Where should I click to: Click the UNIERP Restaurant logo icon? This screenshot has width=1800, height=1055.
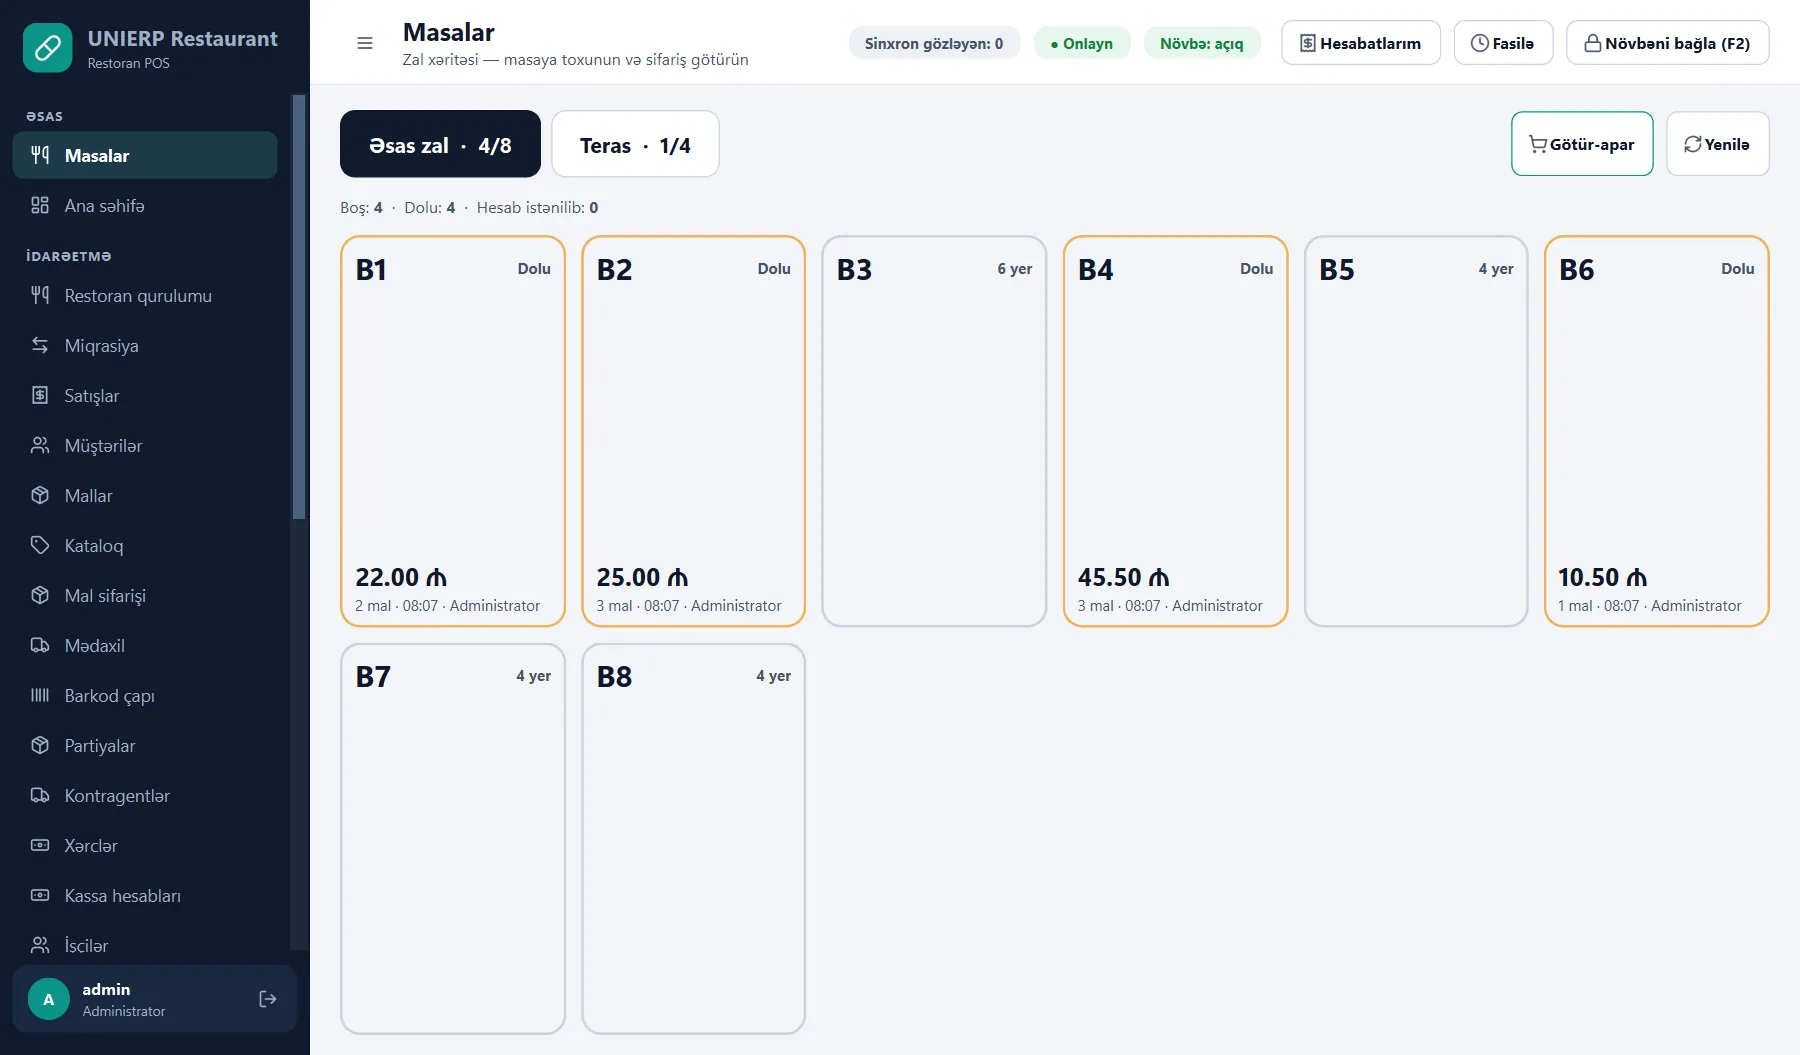pyautogui.click(x=48, y=48)
